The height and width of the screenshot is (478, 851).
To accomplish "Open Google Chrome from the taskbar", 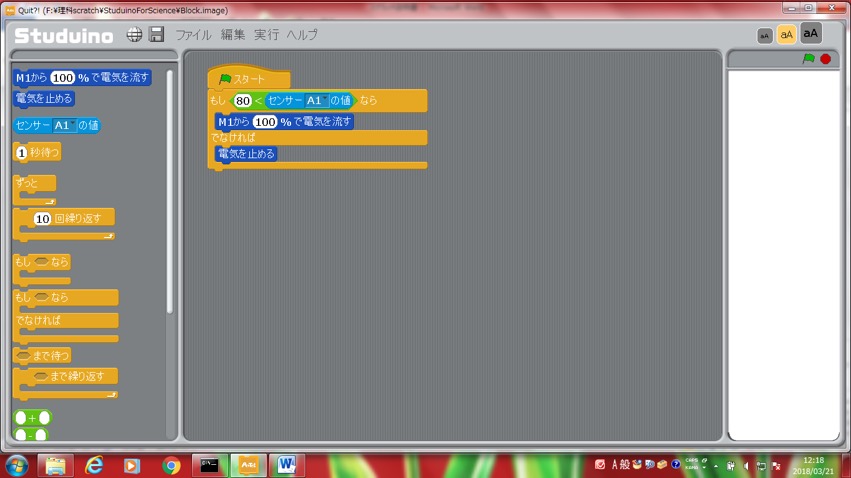I will (x=171, y=465).
